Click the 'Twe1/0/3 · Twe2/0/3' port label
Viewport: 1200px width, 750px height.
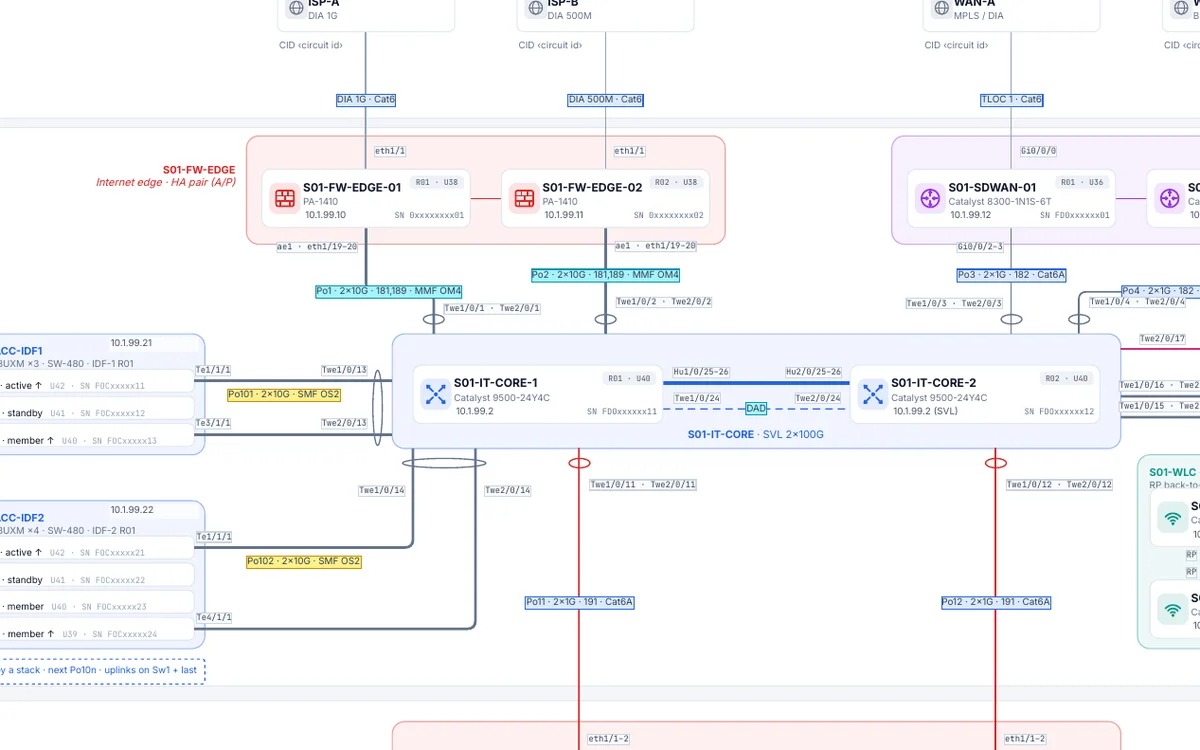pyautogui.click(x=954, y=303)
